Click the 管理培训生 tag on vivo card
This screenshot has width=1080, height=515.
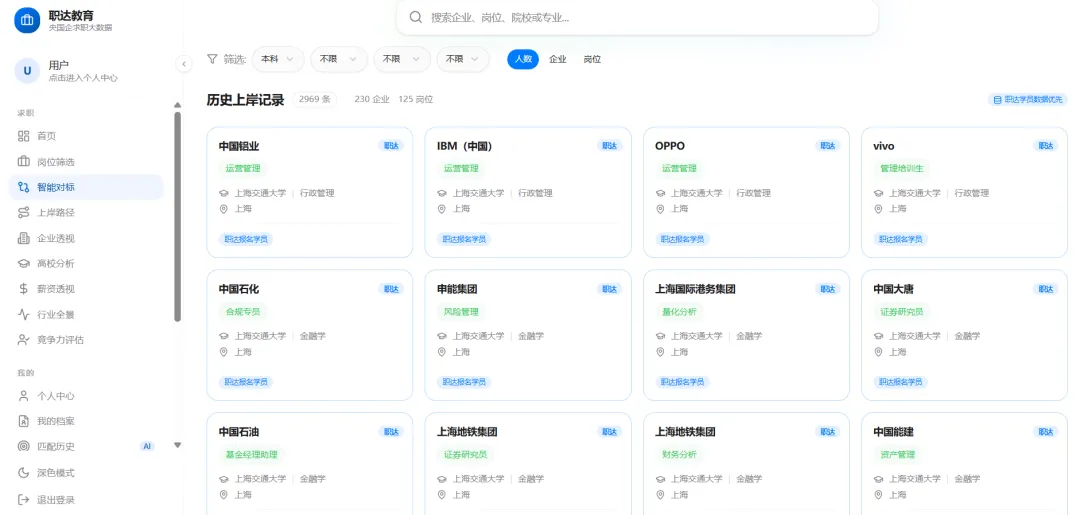point(901,168)
